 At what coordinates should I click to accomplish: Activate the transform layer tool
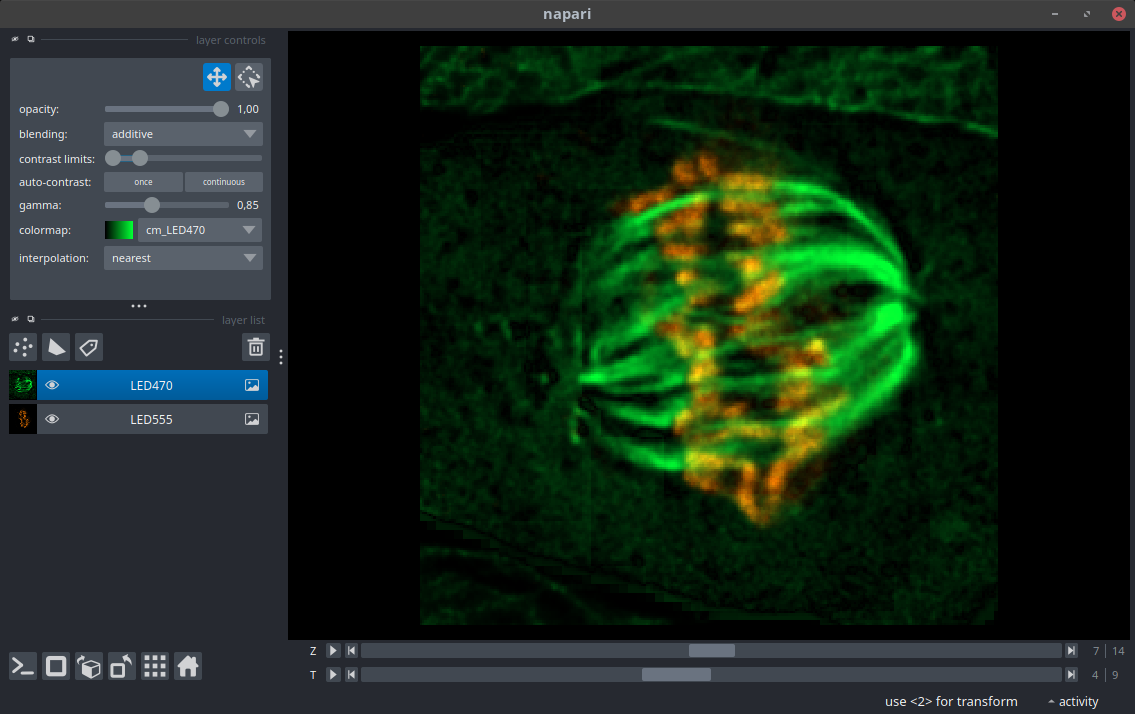(x=249, y=77)
